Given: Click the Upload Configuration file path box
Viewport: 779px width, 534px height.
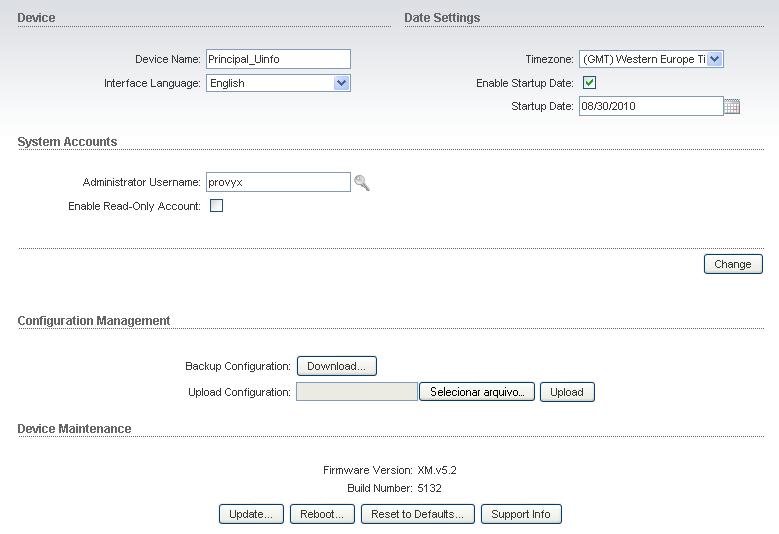Looking at the screenshot, I should 356,392.
